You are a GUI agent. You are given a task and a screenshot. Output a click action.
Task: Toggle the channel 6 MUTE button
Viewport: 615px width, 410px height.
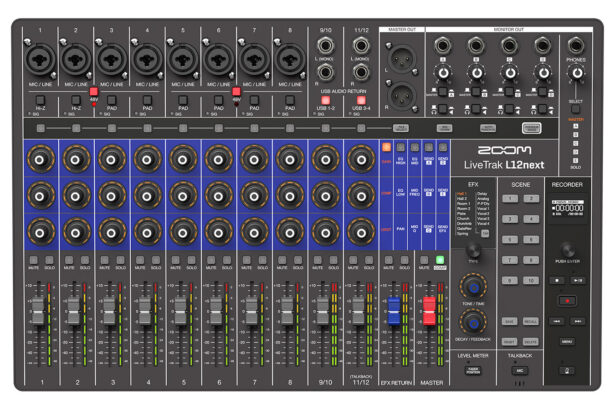(211, 260)
